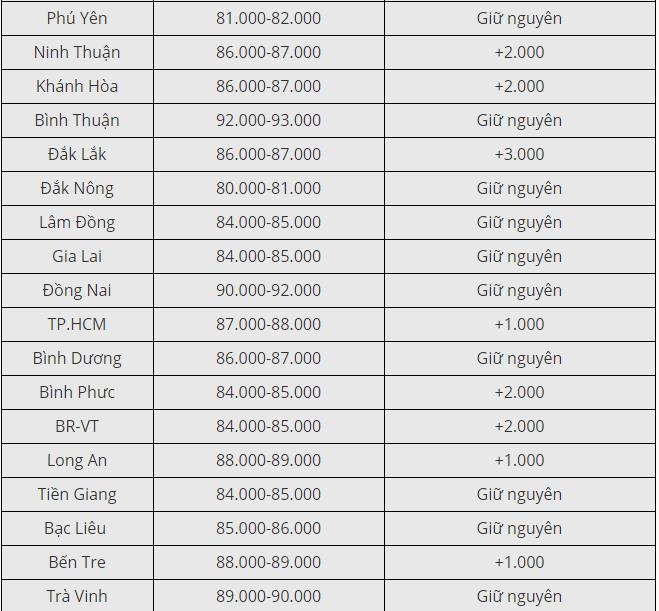Select Gia Lai's Giữ nguyên status
This screenshot has height=611, width=659.
click(x=519, y=257)
